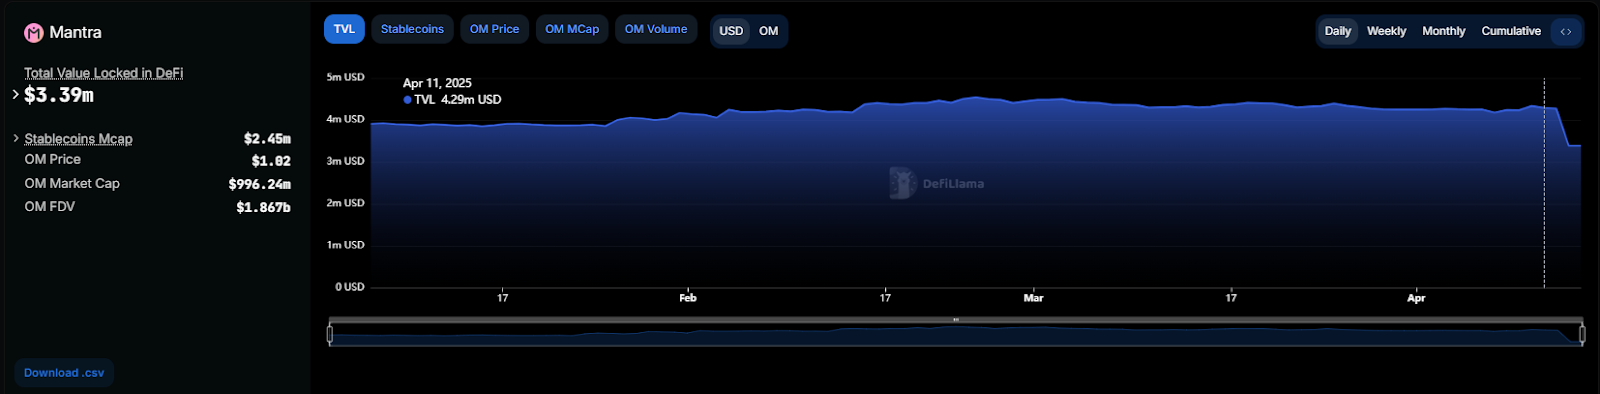
Task: Select the Weekly interval tab
Action: point(1386,31)
